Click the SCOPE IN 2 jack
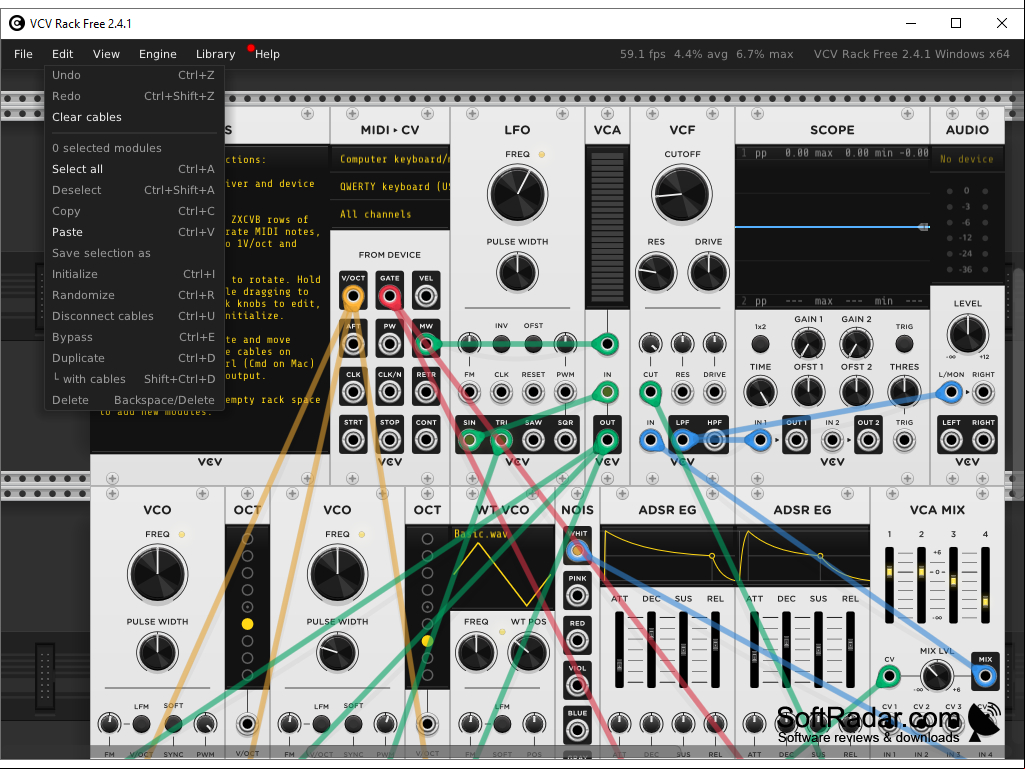1025x769 pixels. tap(832, 440)
